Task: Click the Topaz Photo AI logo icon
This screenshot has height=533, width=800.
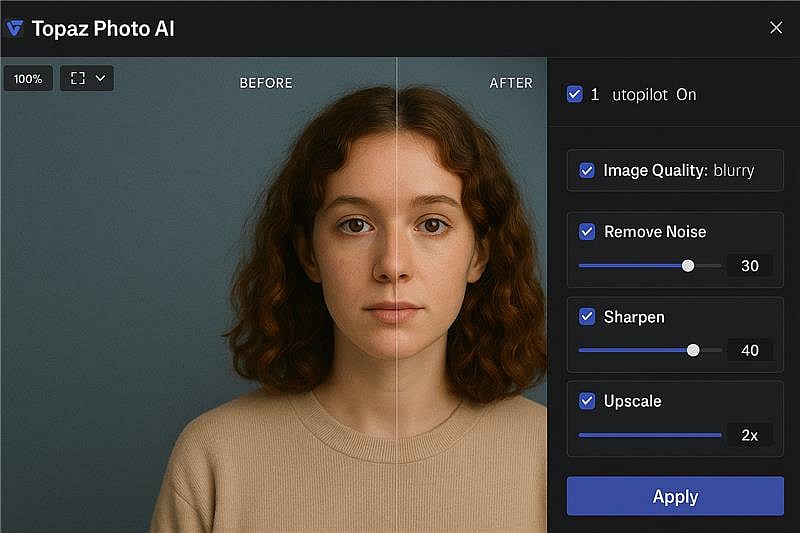Action: 14,28
